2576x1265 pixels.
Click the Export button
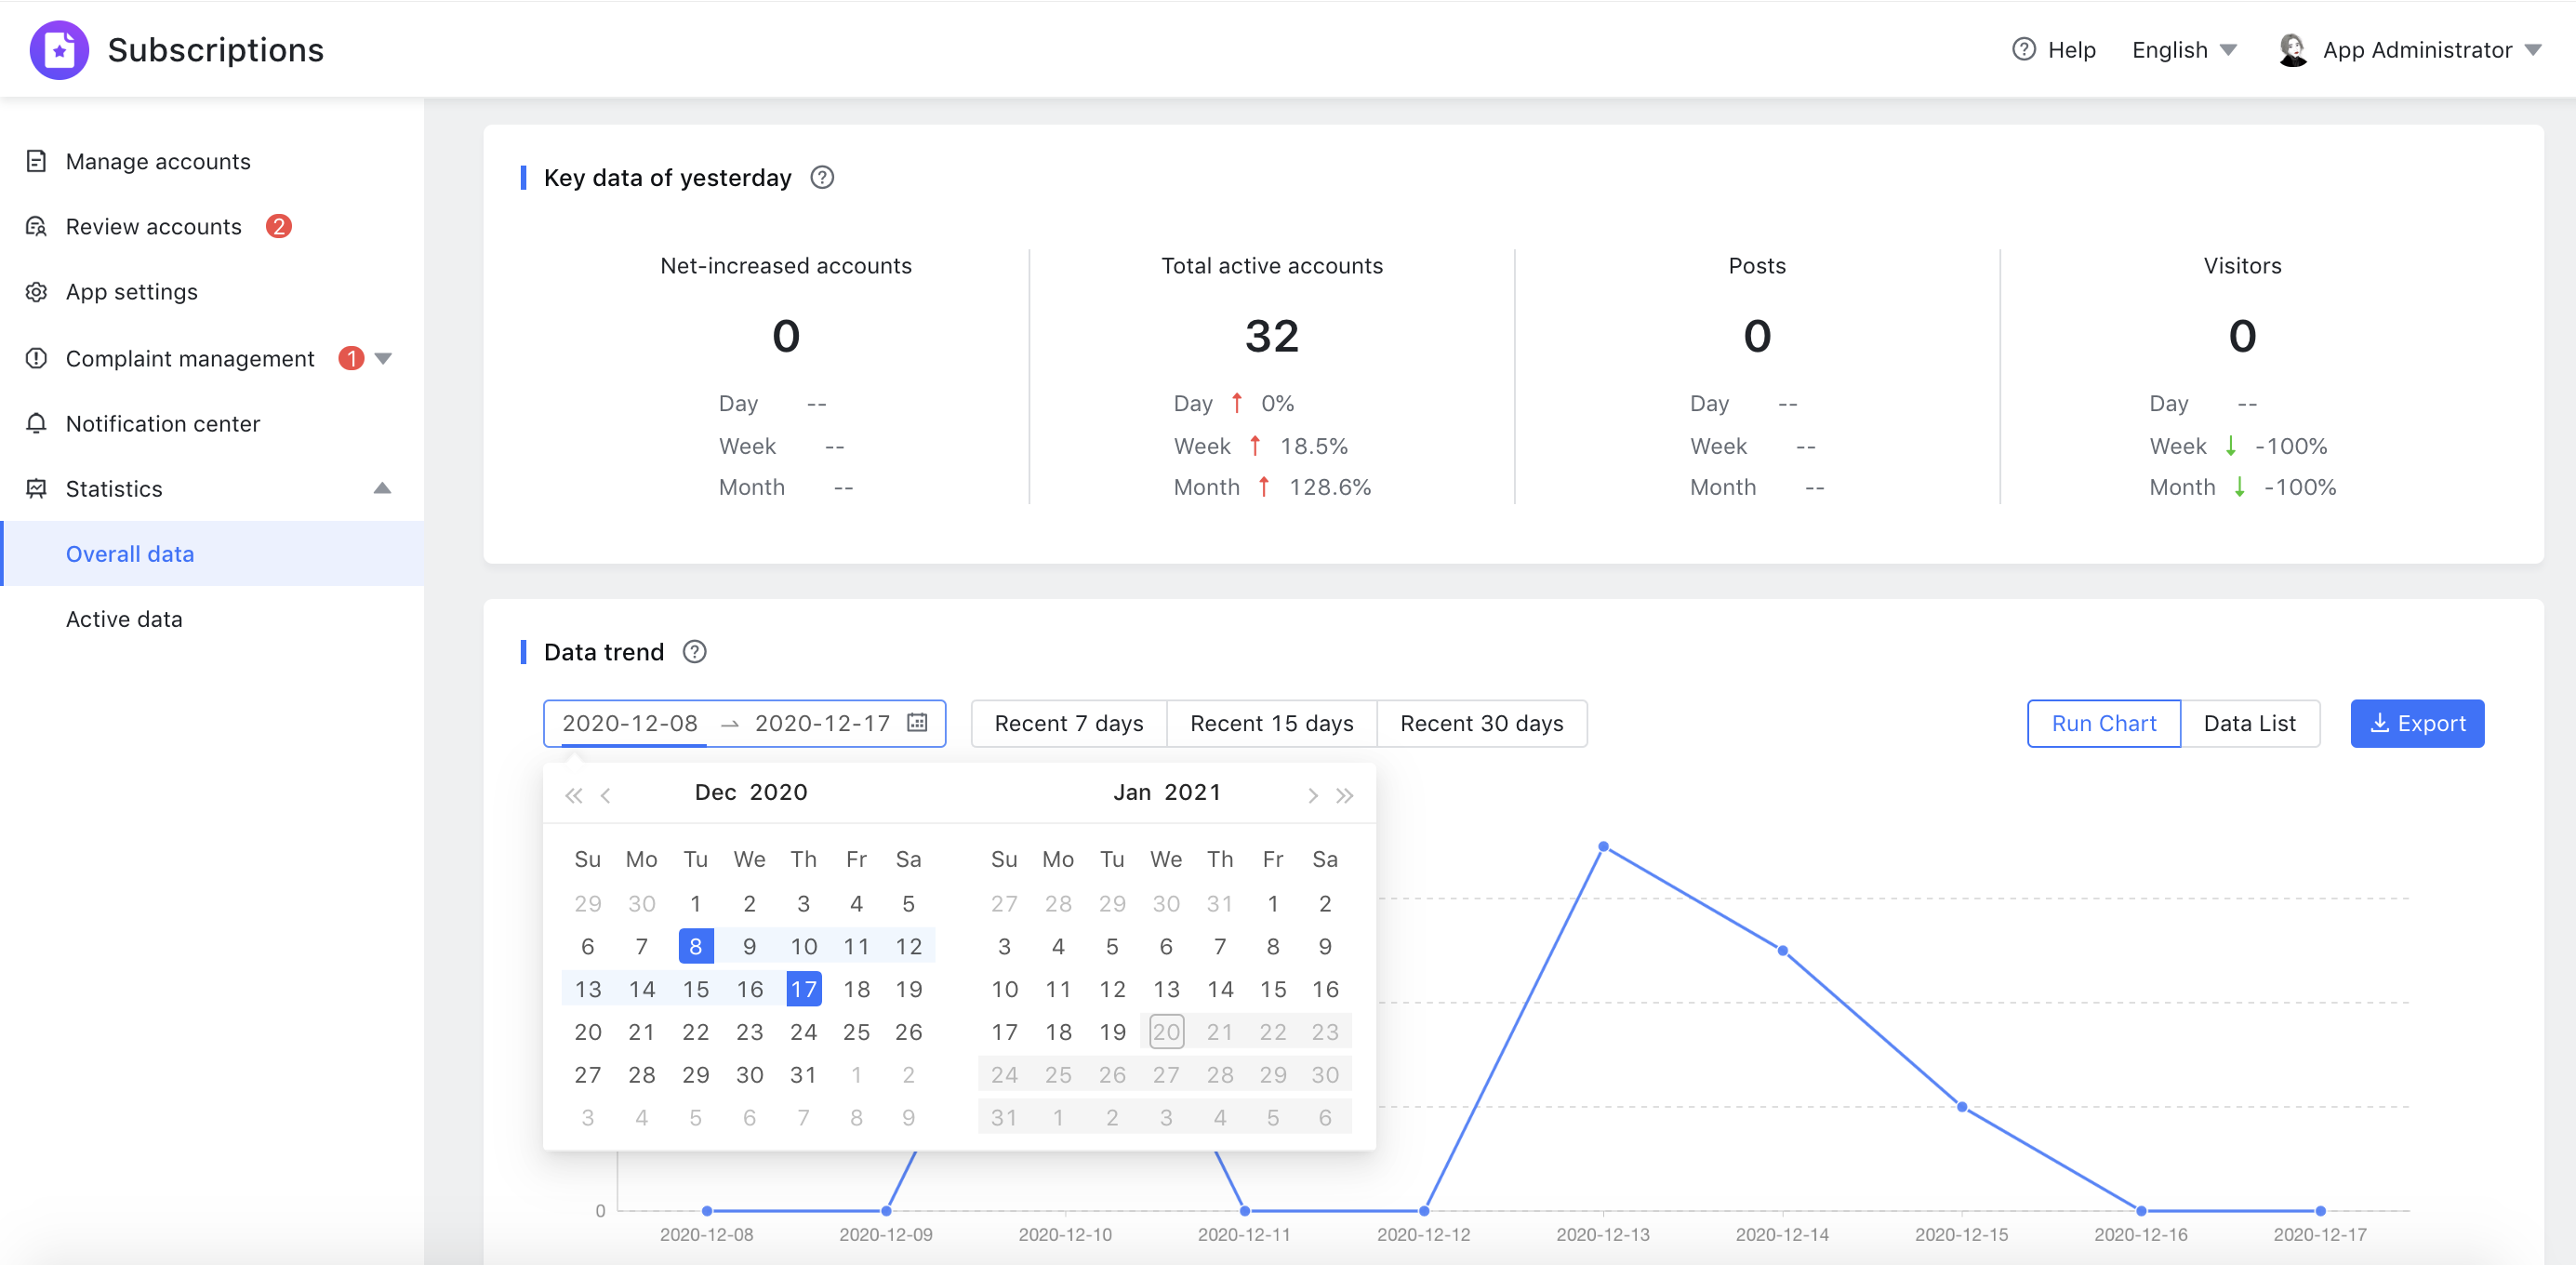2417,723
